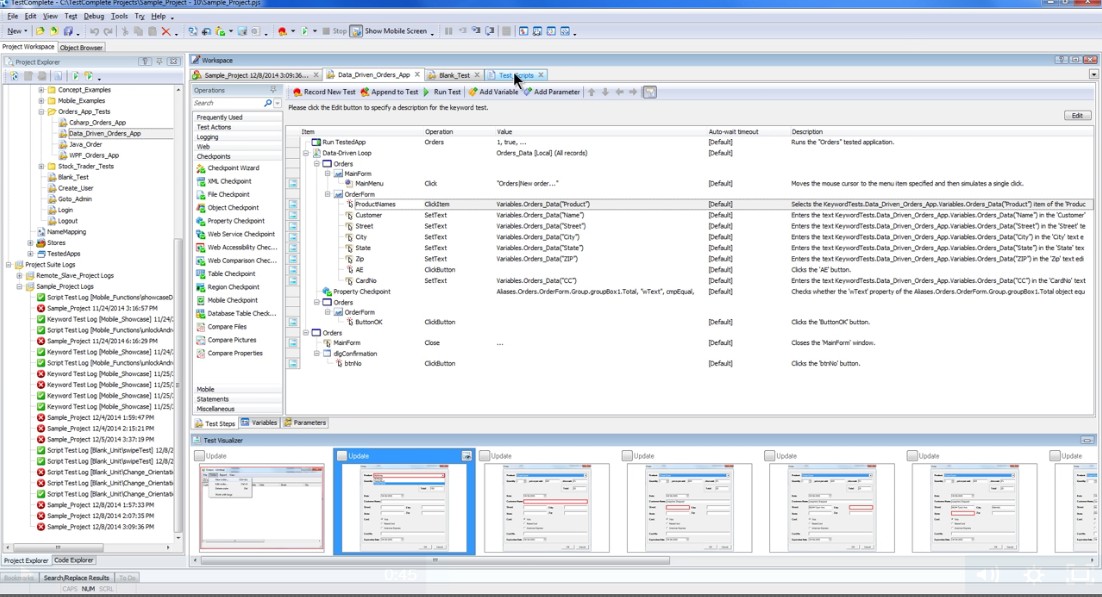Expand the Mobile_Examples folder
This screenshot has height=597, width=1102.
point(41,101)
